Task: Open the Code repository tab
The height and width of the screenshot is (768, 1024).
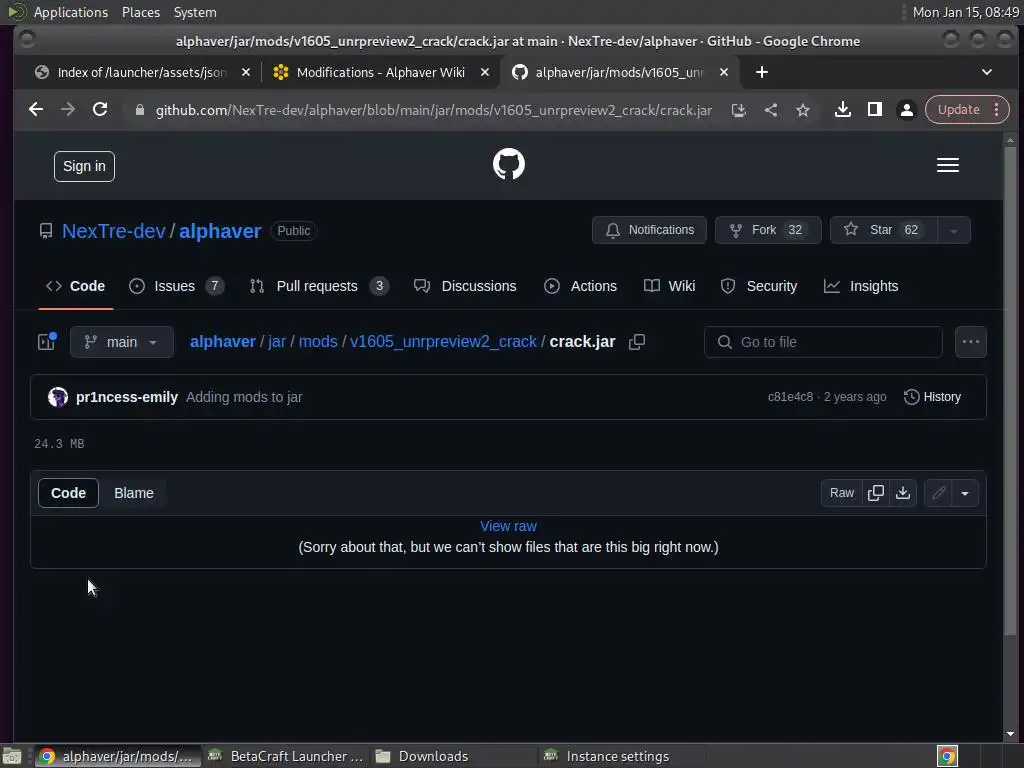Action: pyautogui.click(x=76, y=286)
